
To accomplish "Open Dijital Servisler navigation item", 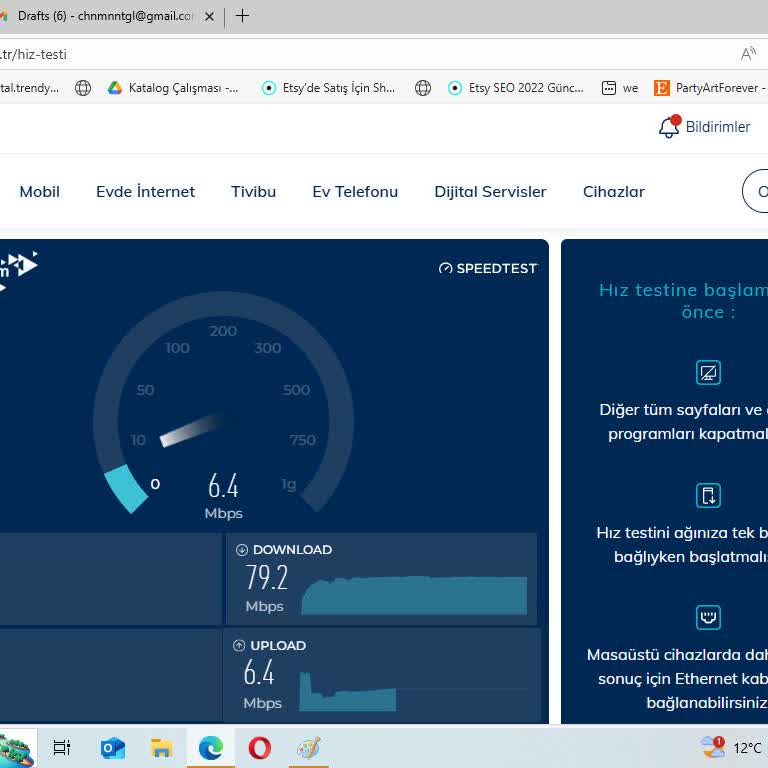I will 490,191.
